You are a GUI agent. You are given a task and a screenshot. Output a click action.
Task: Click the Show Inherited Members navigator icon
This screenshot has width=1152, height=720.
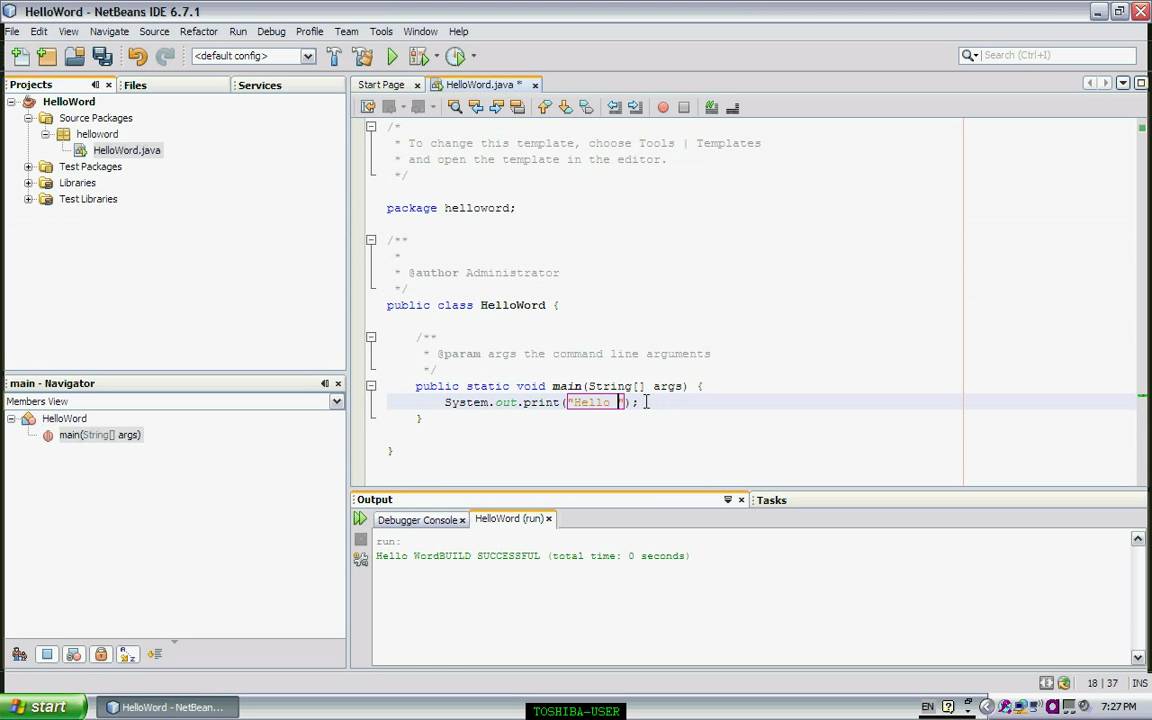19,654
